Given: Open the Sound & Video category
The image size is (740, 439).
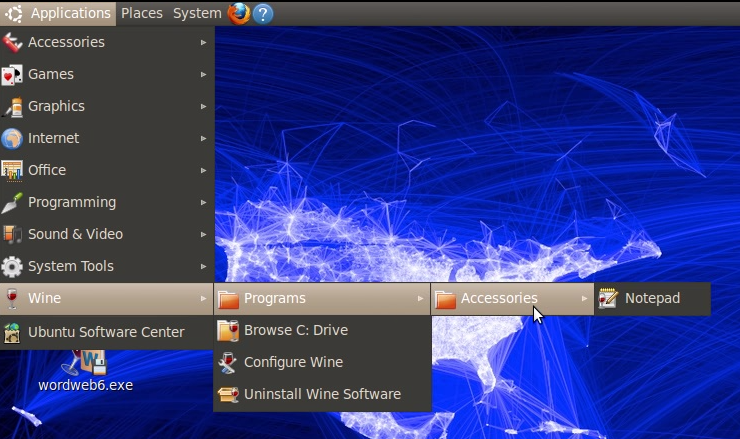Looking at the screenshot, I should (x=107, y=234).
